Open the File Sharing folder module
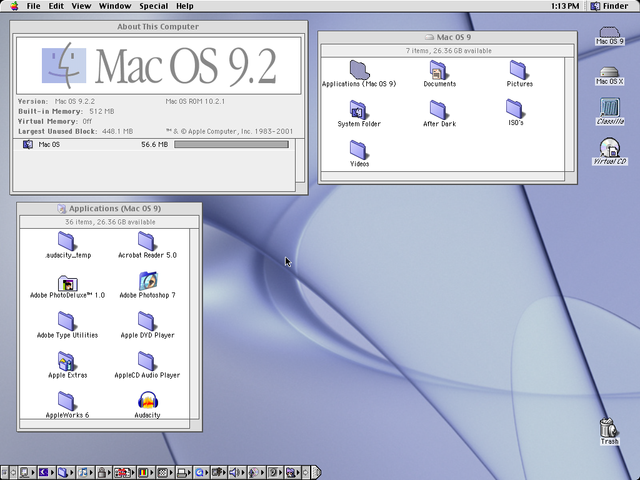 (x=65, y=472)
